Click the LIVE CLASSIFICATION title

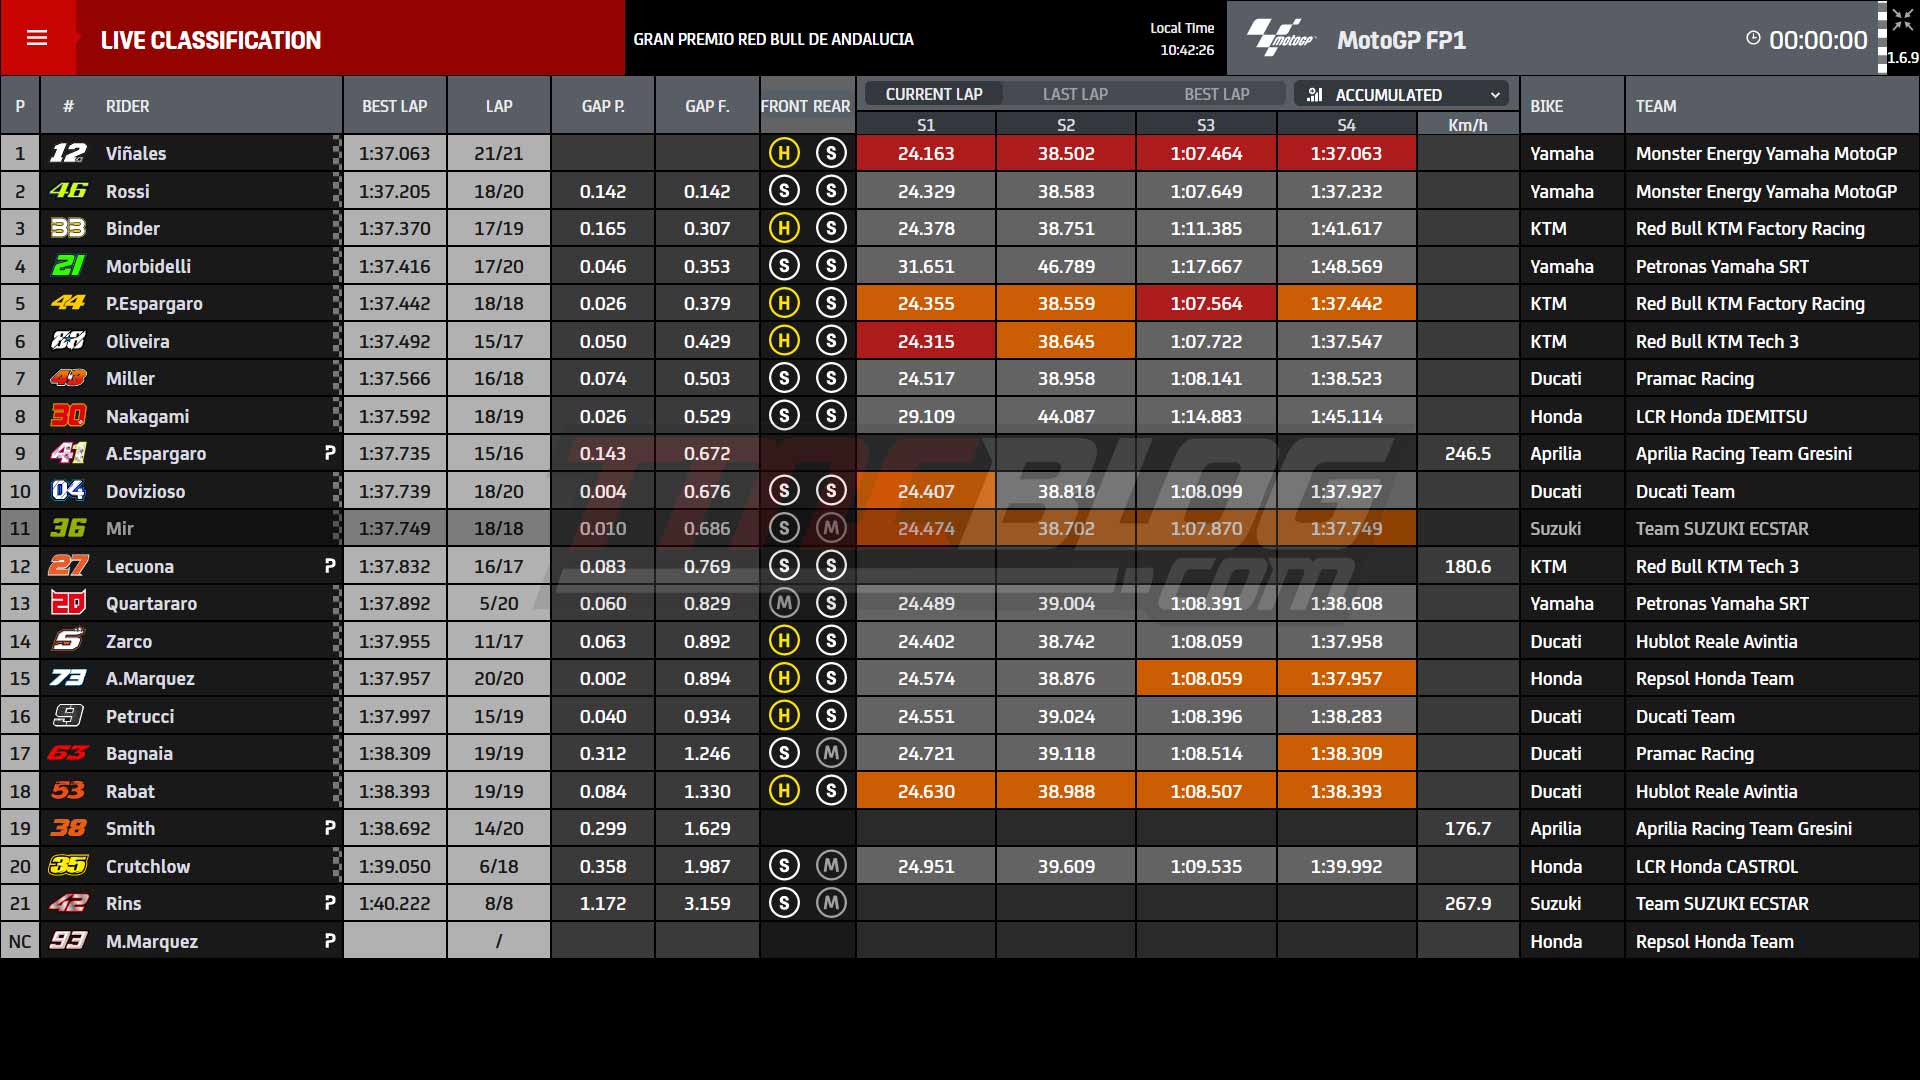[x=211, y=40]
